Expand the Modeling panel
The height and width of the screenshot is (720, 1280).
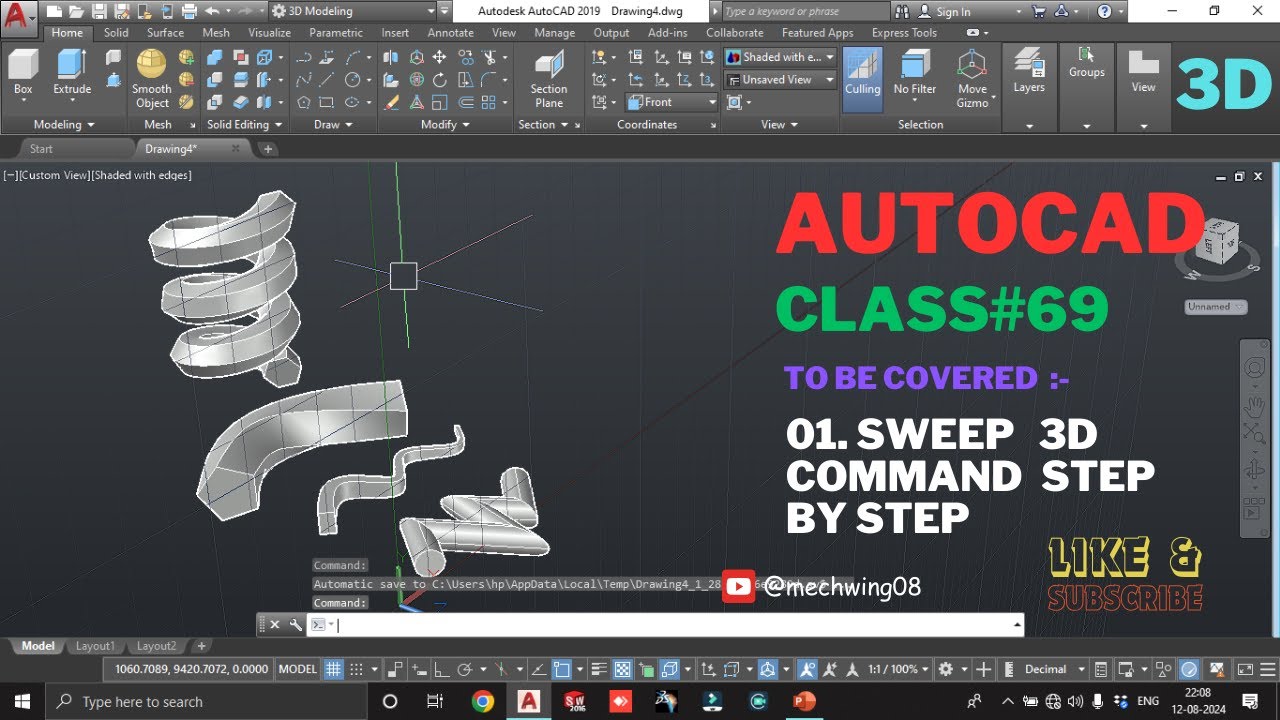[64, 125]
